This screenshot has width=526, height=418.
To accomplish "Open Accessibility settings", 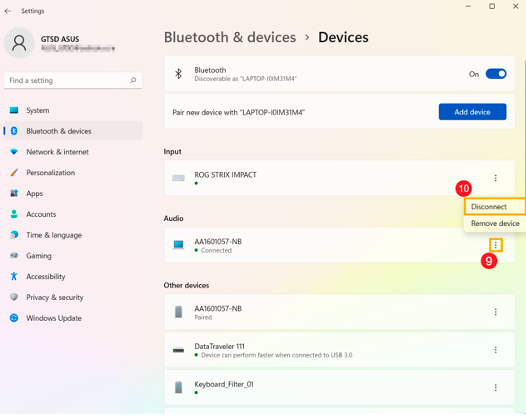I will [73, 277].
